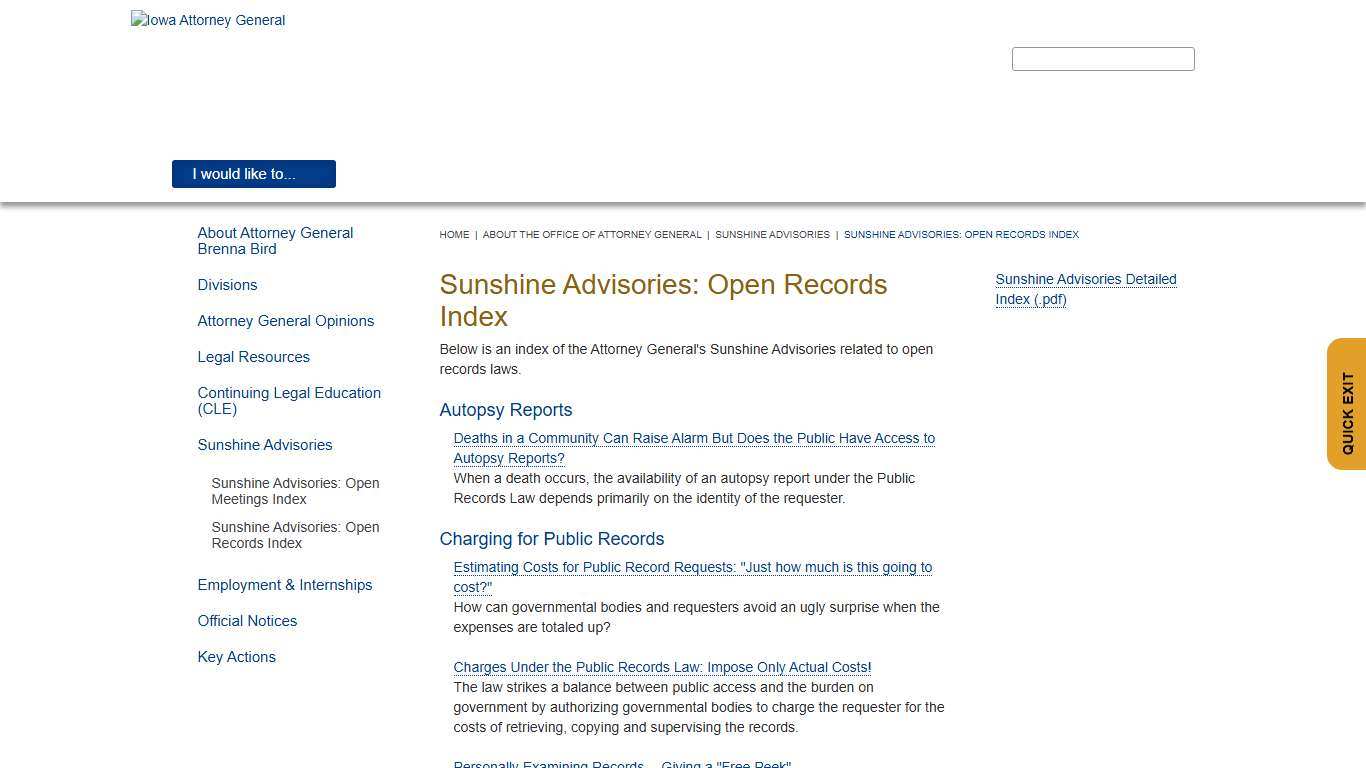Viewport: 1366px width, 768px height.
Task: Click the search input field
Action: 1103,59
